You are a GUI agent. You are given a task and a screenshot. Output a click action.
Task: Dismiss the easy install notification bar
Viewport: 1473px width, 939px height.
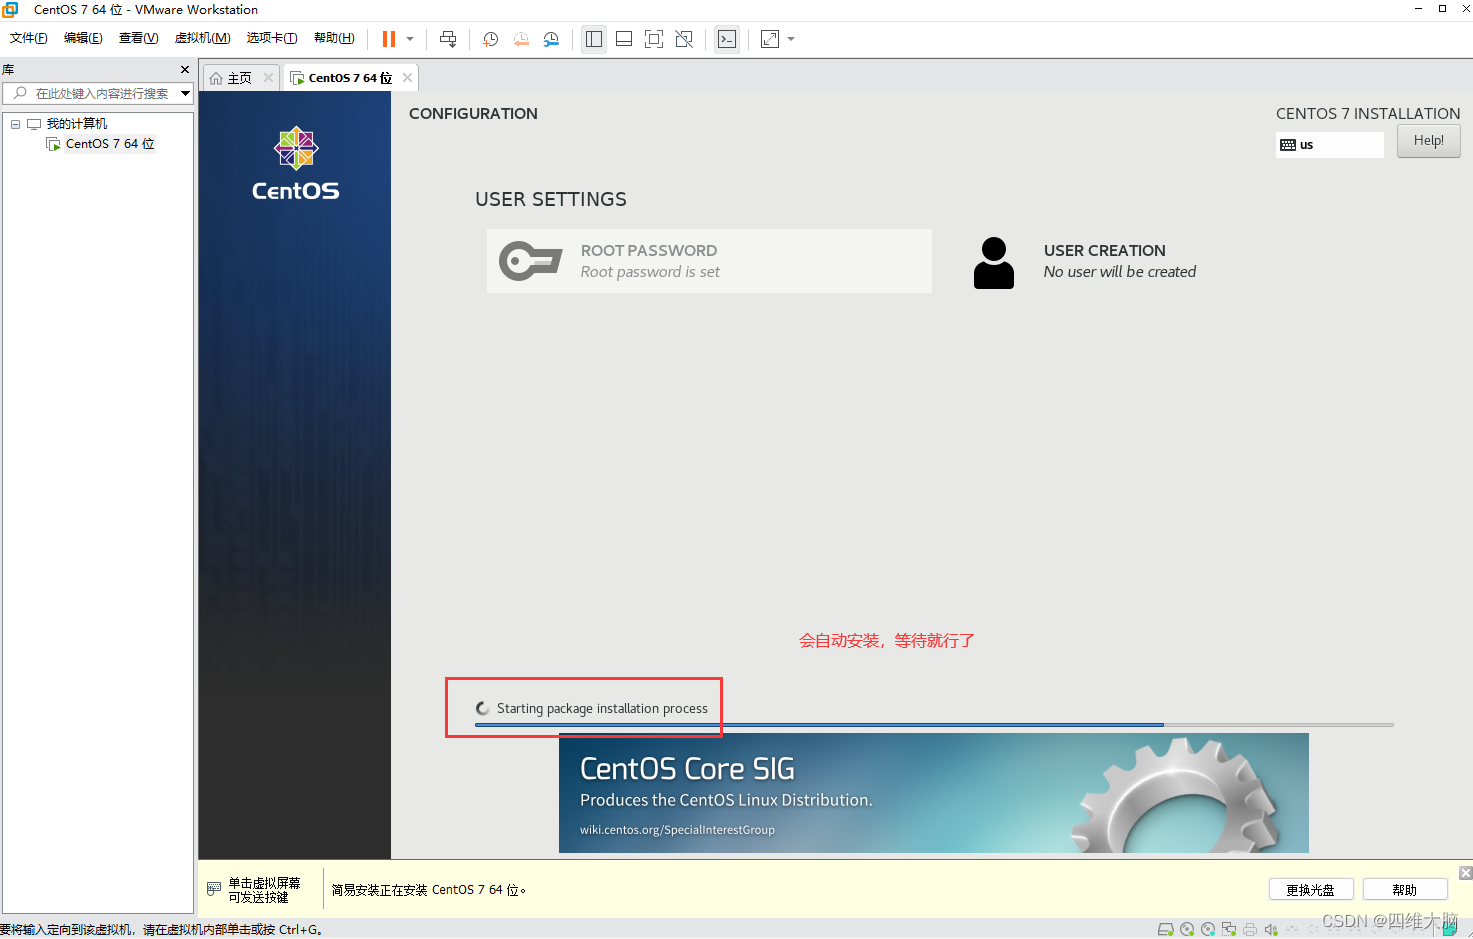pyautogui.click(x=1465, y=873)
